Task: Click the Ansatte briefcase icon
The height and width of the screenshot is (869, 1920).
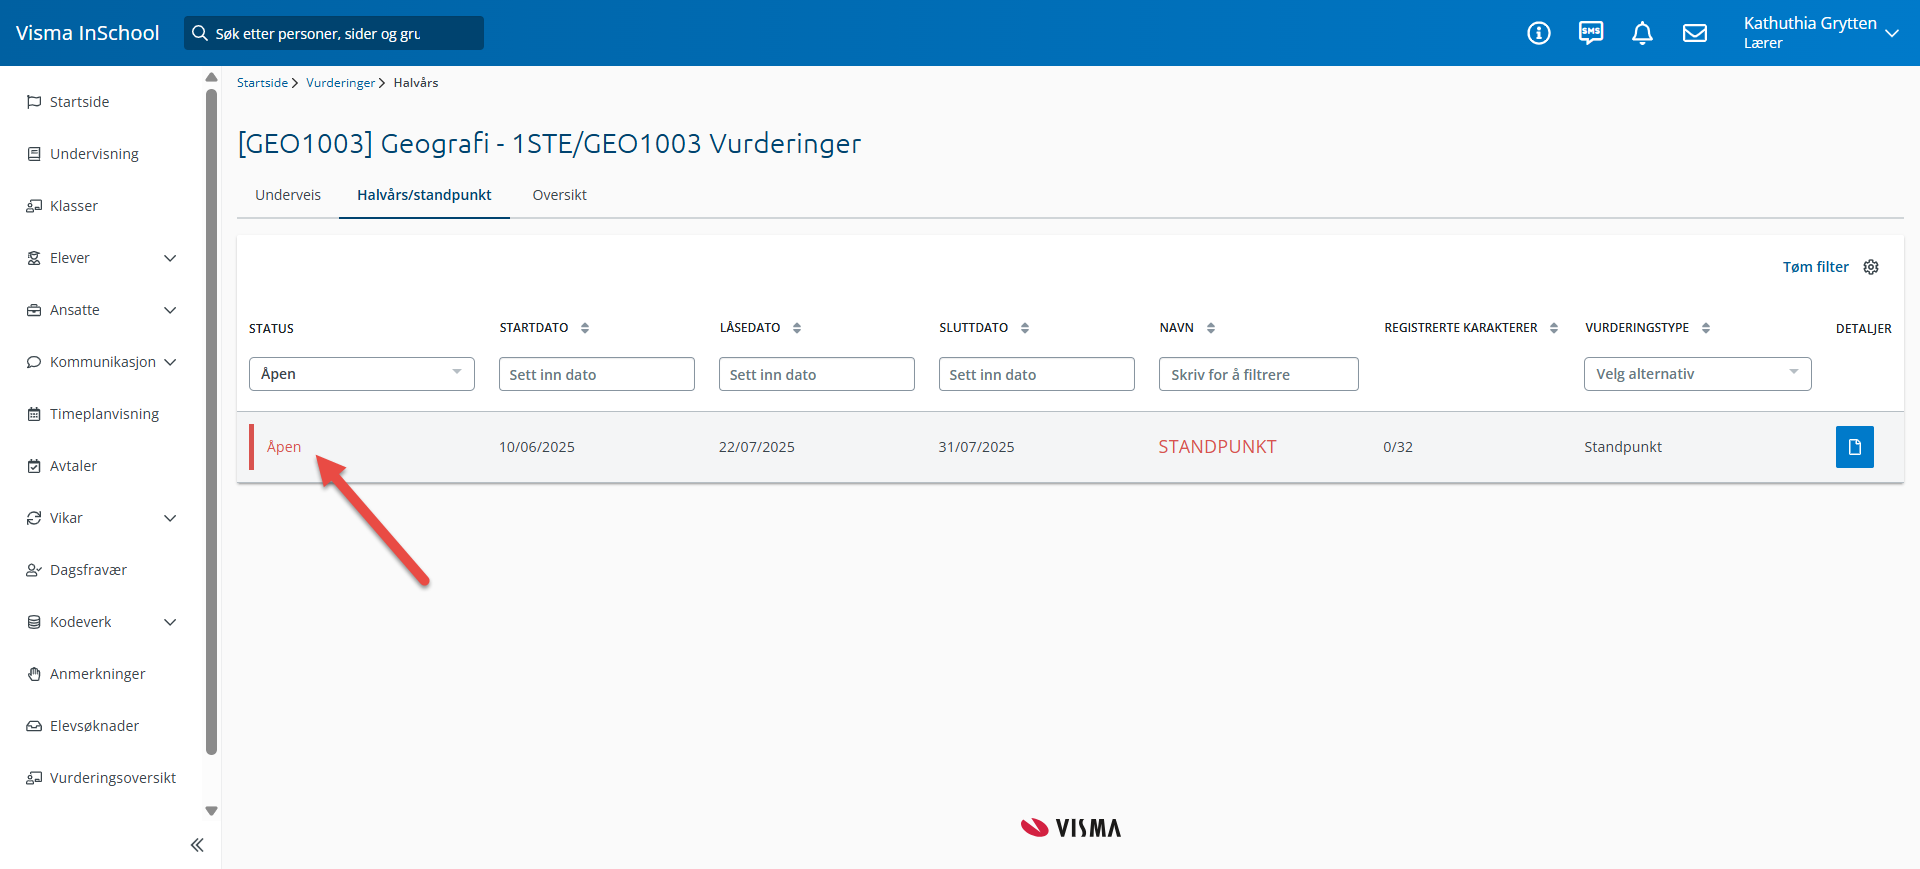Action: click(x=34, y=310)
